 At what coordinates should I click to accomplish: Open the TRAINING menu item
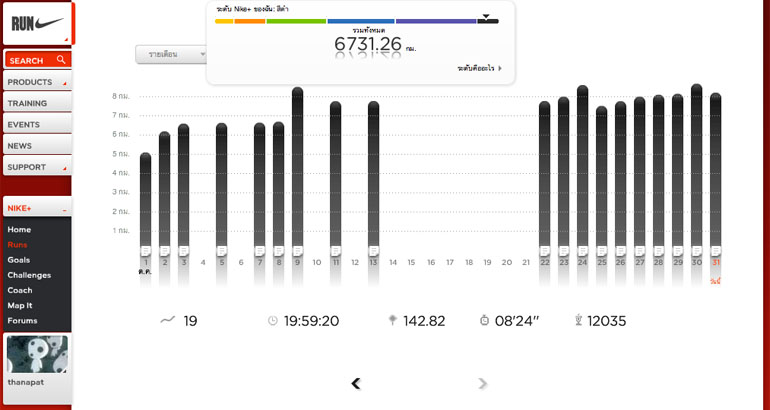[37, 103]
